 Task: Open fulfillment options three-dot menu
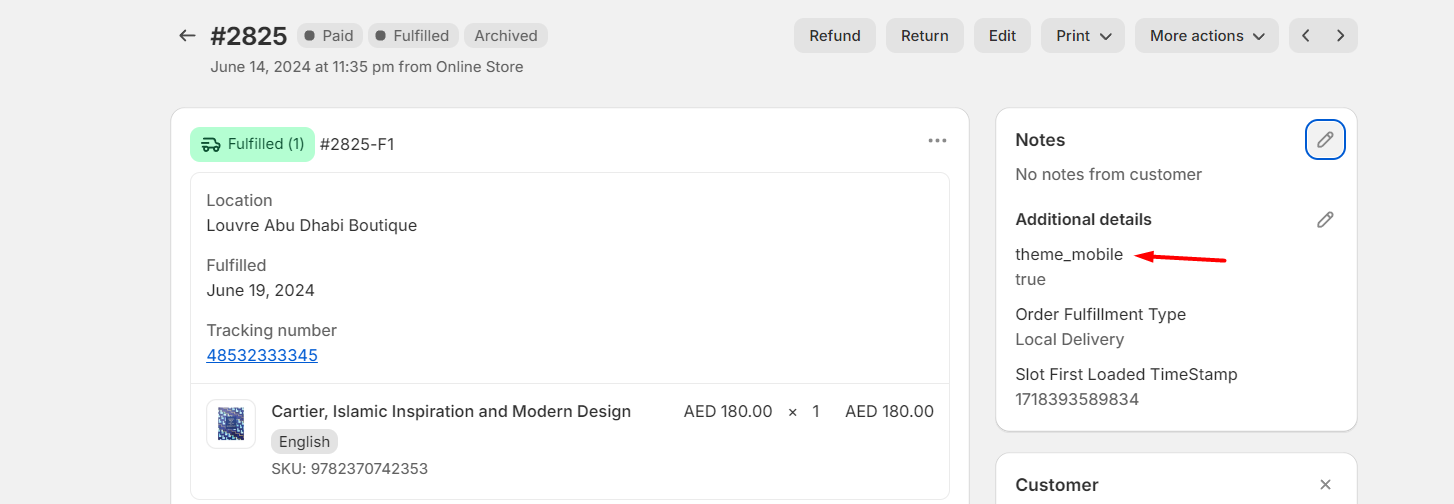point(937,141)
